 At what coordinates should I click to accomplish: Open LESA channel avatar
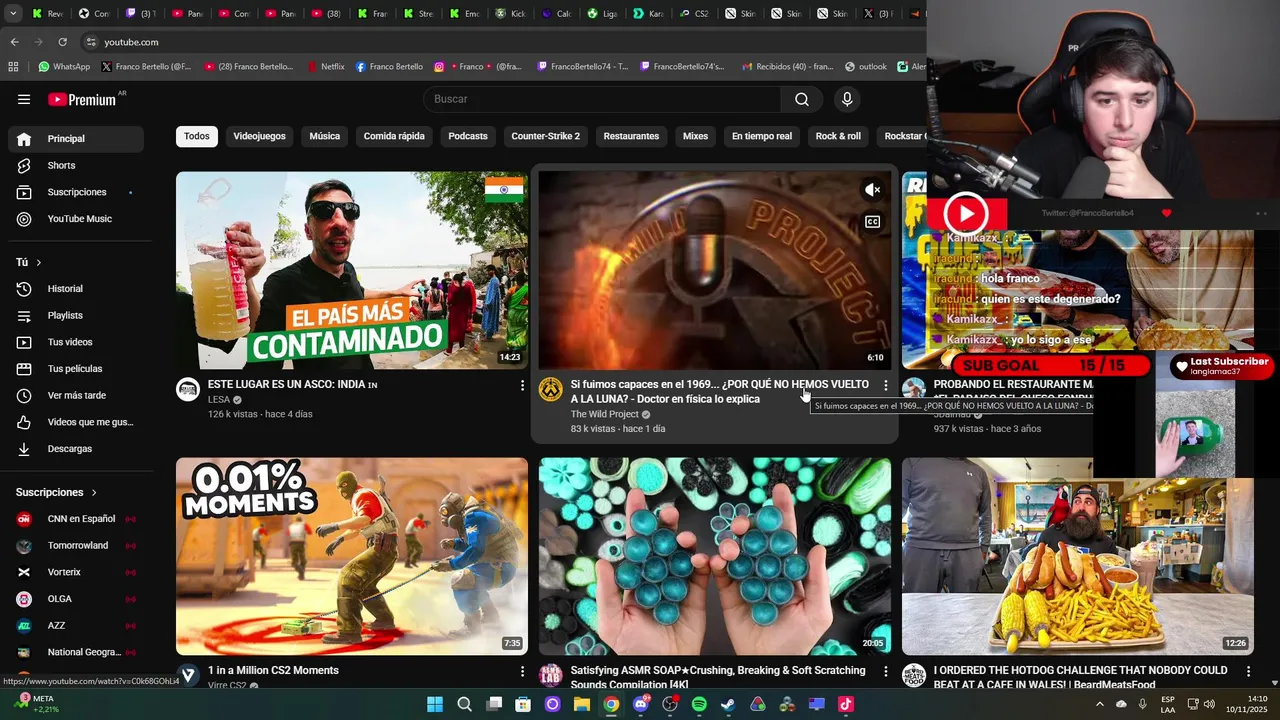pyautogui.click(x=188, y=390)
